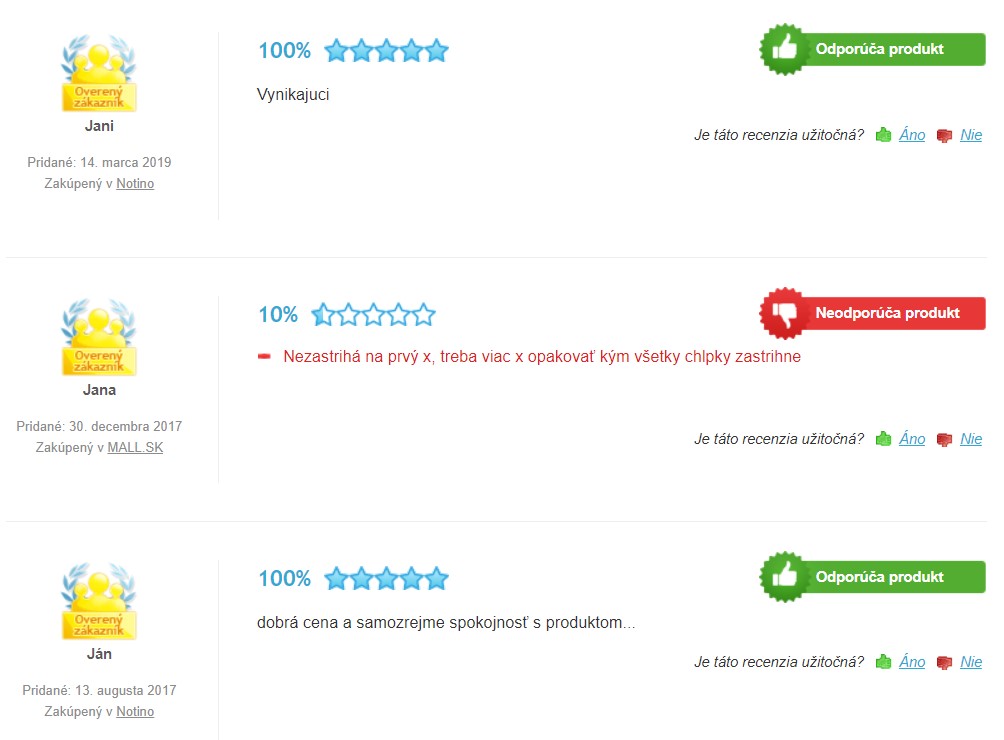Click green thumbs-up icon on Jani's review
The width and height of the screenshot is (1004, 740).
(x=883, y=135)
